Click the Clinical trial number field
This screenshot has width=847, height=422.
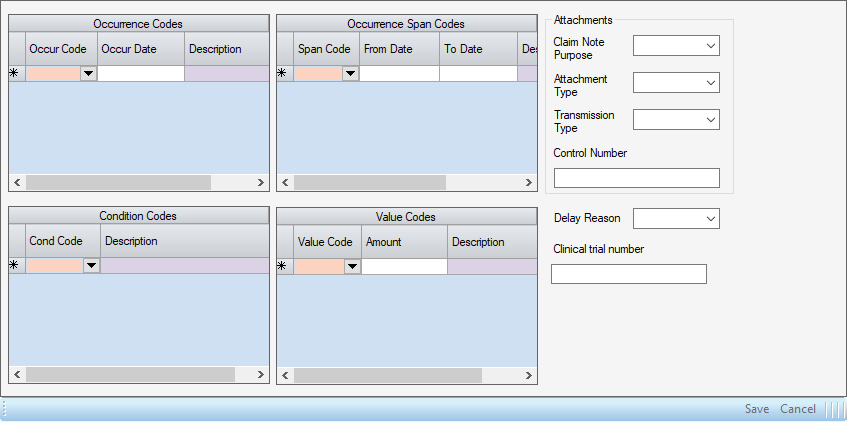628,274
